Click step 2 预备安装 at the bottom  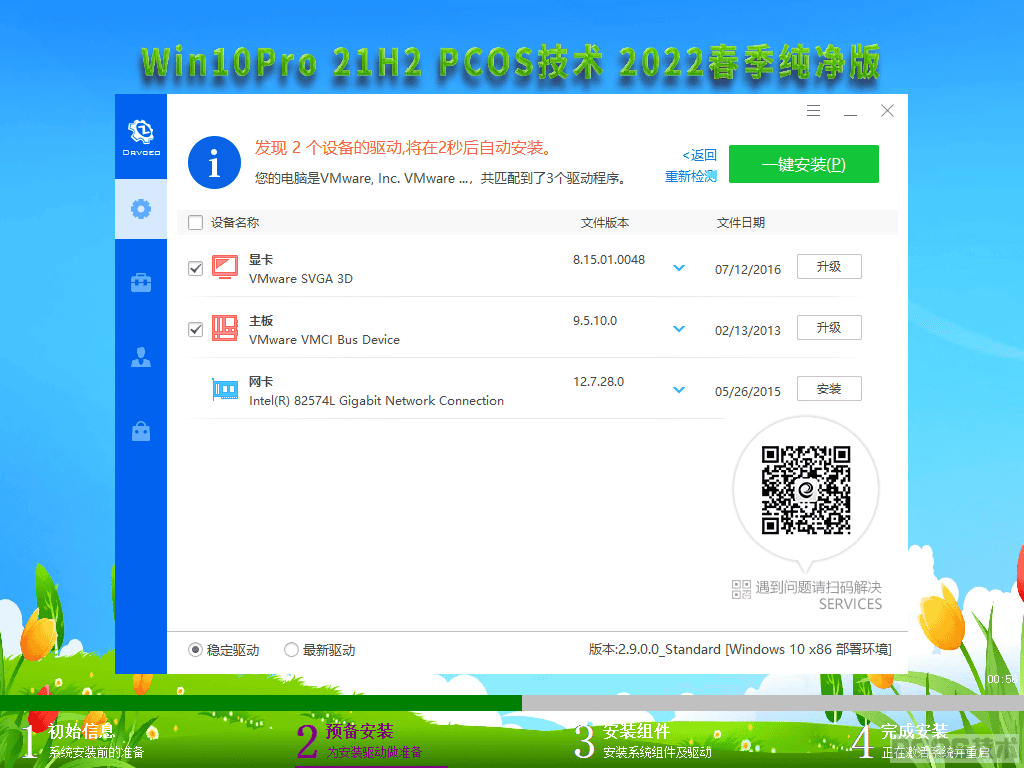pos(359,741)
